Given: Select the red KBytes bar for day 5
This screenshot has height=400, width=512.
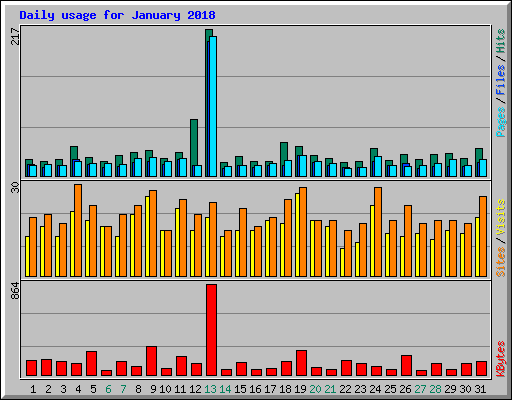Looking at the screenshot, I should [x=91, y=363].
